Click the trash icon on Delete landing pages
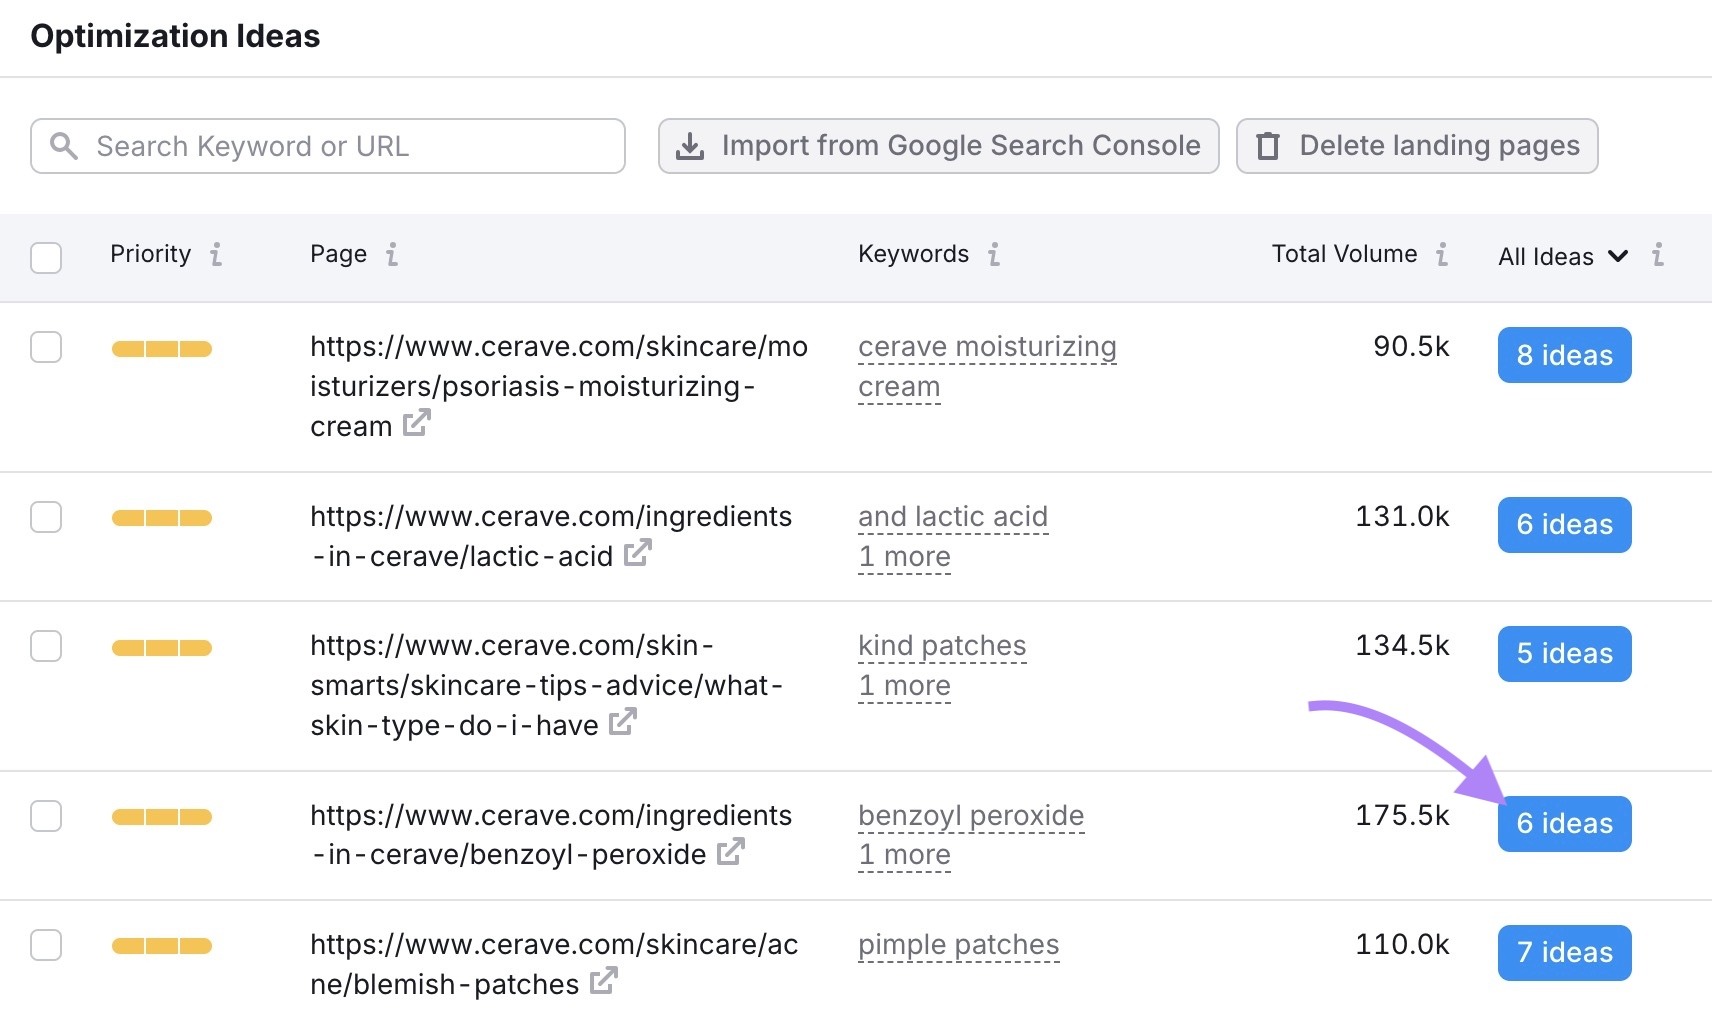Image resolution: width=1712 pixels, height=1026 pixels. [1267, 145]
